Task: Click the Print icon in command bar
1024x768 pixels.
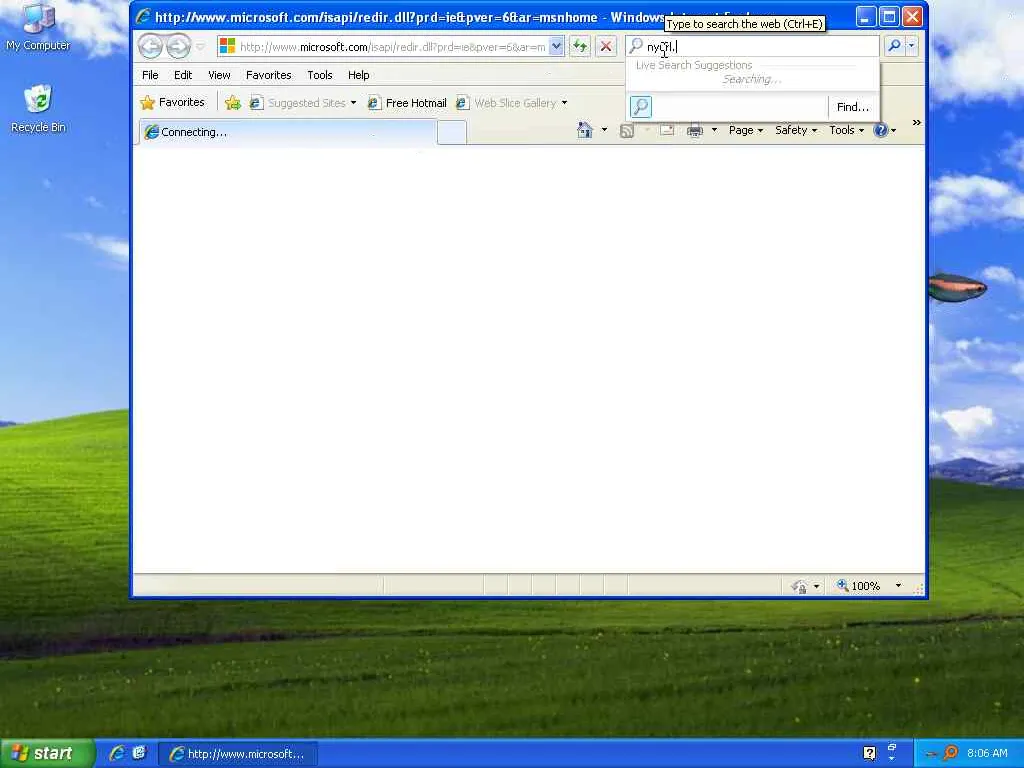Action: tap(695, 131)
